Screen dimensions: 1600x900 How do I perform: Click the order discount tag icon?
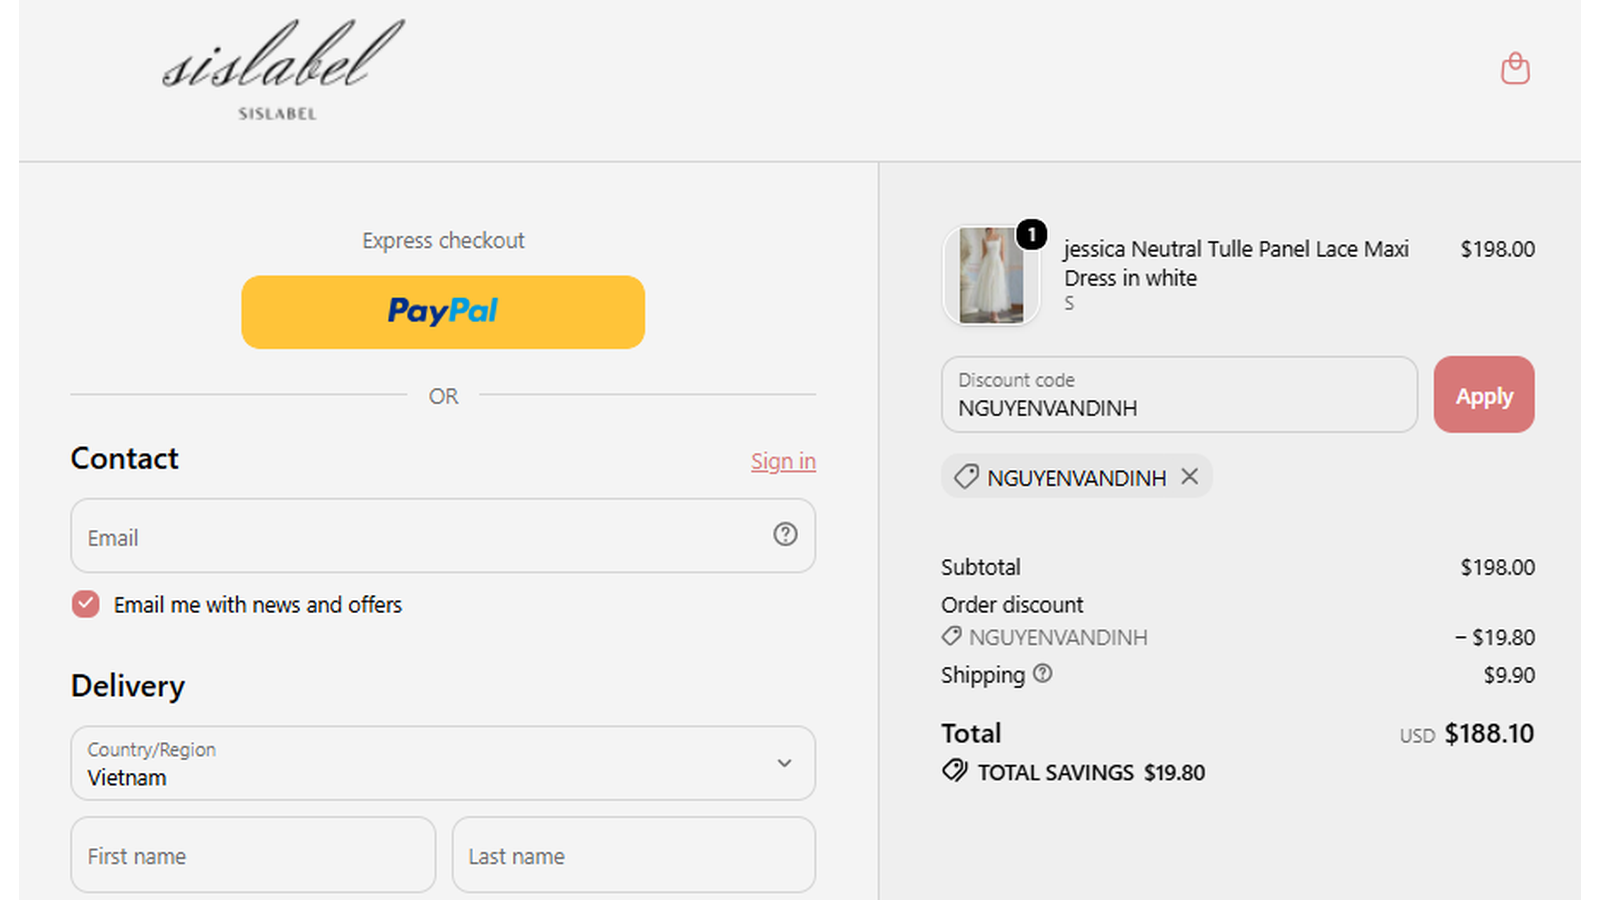[x=951, y=636]
